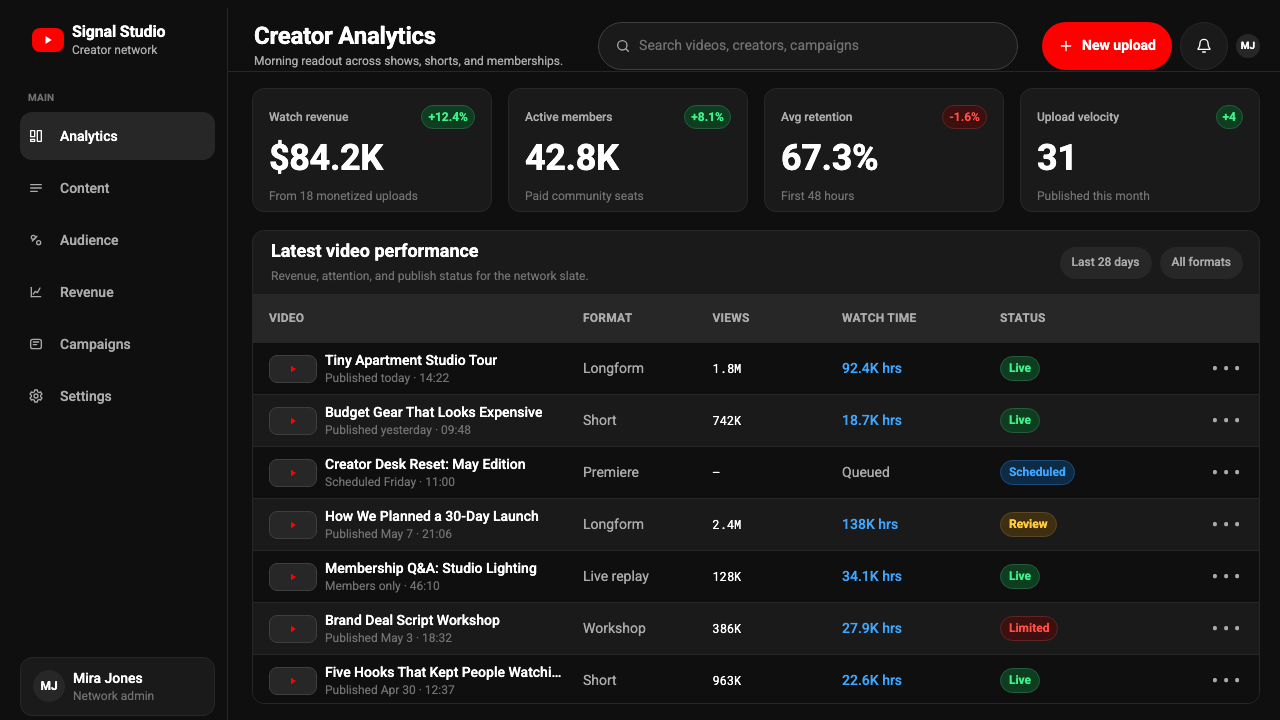1280x720 pixels.
Task: Click thumbnail of Brand Deal Script Workshop
Action: pos(293,629)
